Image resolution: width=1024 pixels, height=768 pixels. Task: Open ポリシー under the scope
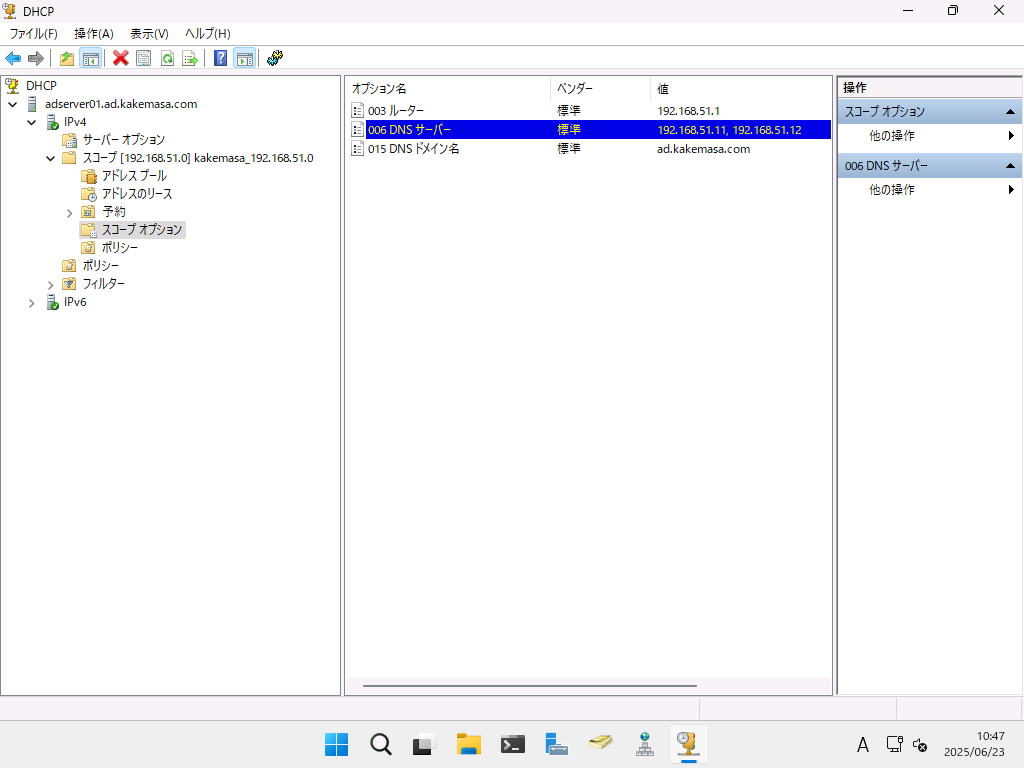tap(120, 248)
